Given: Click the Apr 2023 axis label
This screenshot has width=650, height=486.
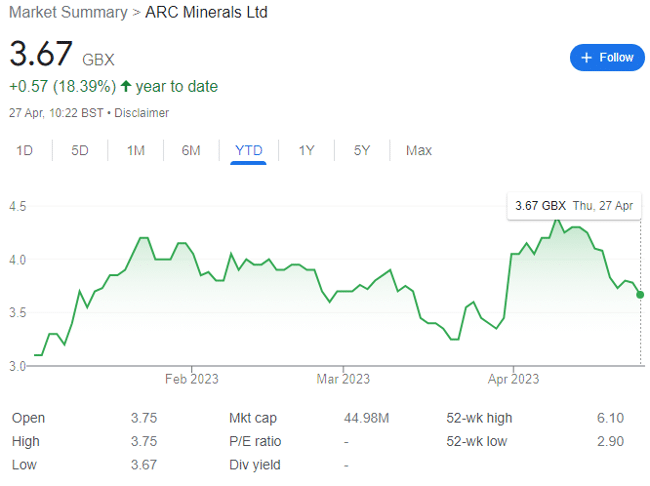Looking at the screenshot, I should [514, 379].
